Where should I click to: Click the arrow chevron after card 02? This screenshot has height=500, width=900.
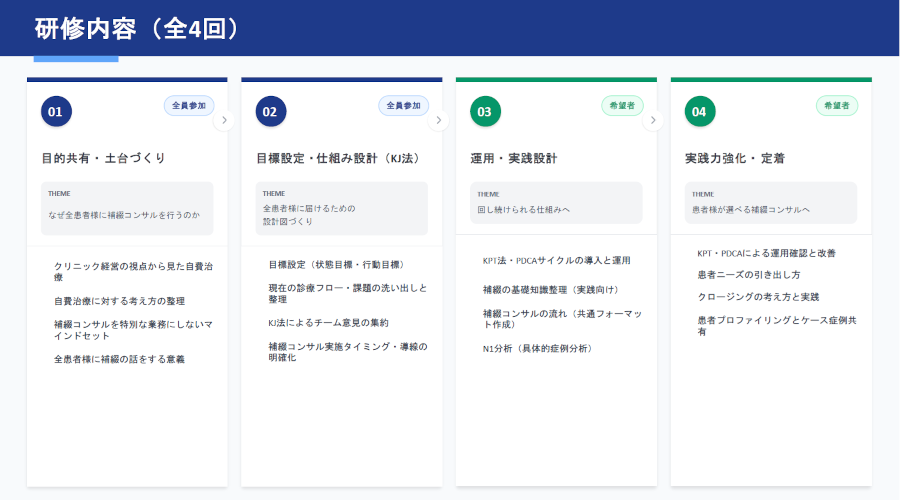click(x=439, y=120)
